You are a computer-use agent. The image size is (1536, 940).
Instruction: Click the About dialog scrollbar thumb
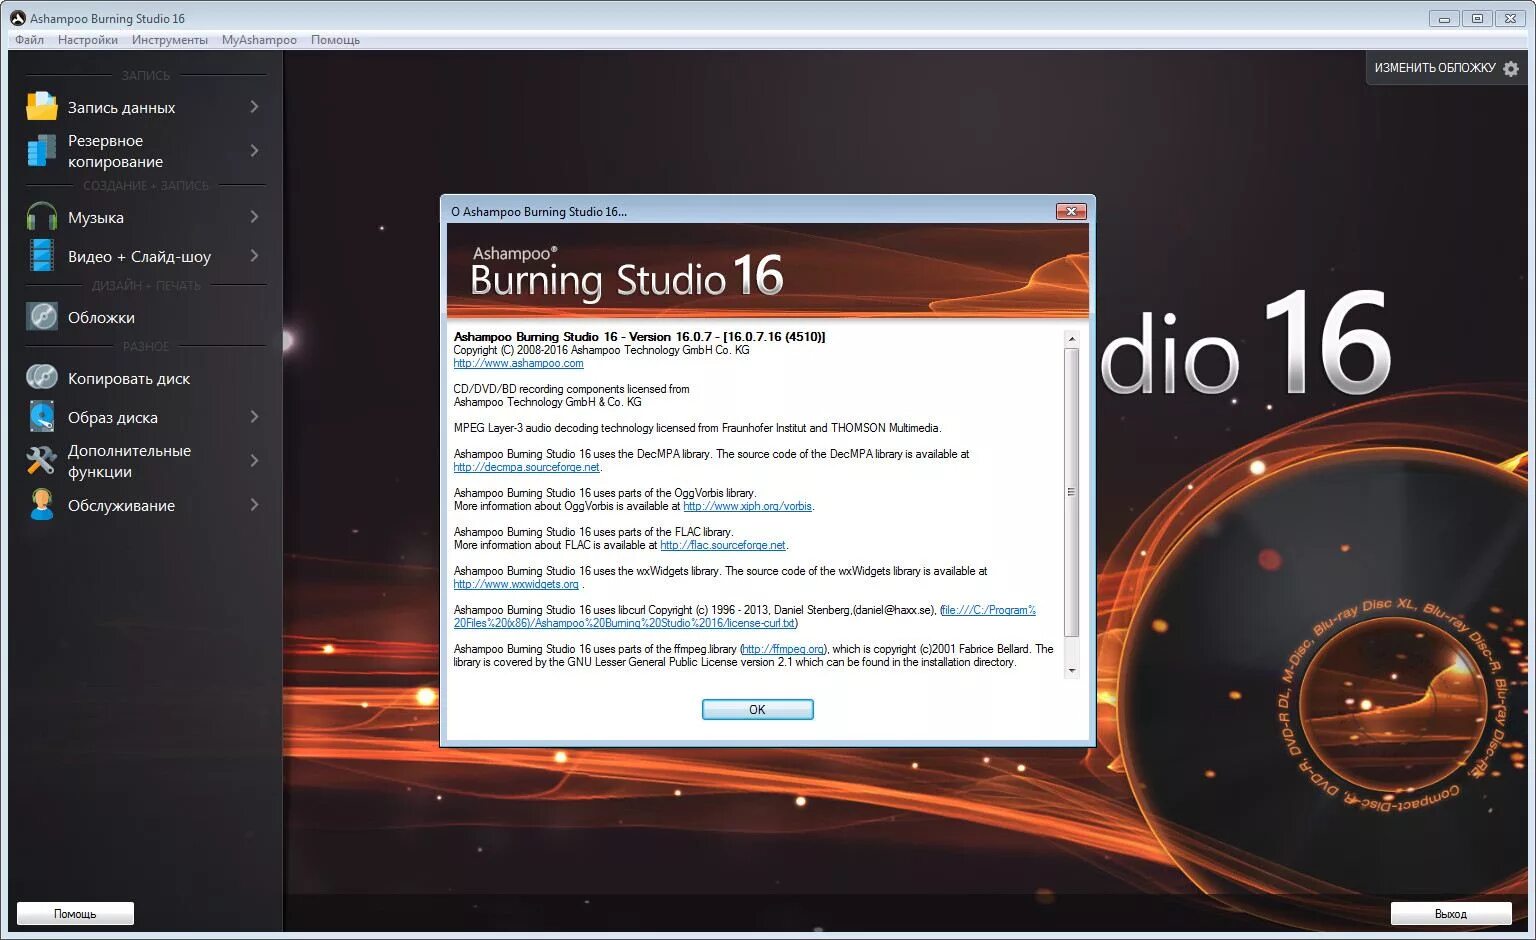(x=1071, y=492)
